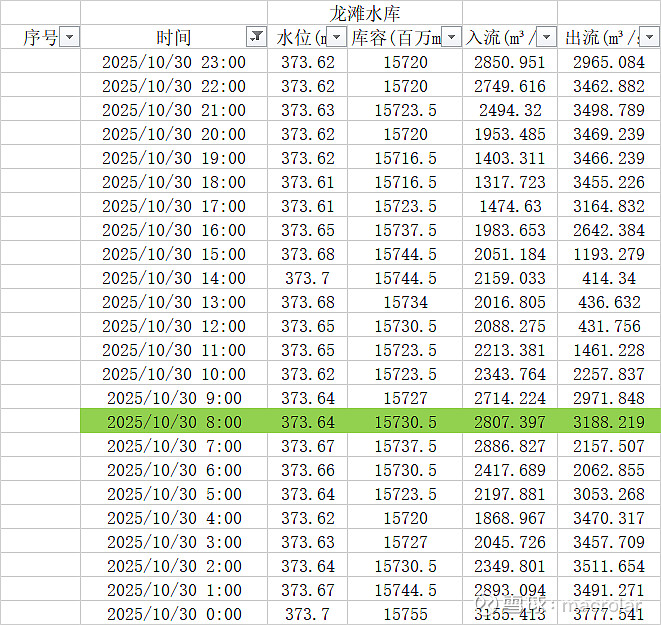Image resolution: width=661 pixels, height=625 pixels.
Task: Select cell 2025/10/30 3:00
Action: click(174, 542)
